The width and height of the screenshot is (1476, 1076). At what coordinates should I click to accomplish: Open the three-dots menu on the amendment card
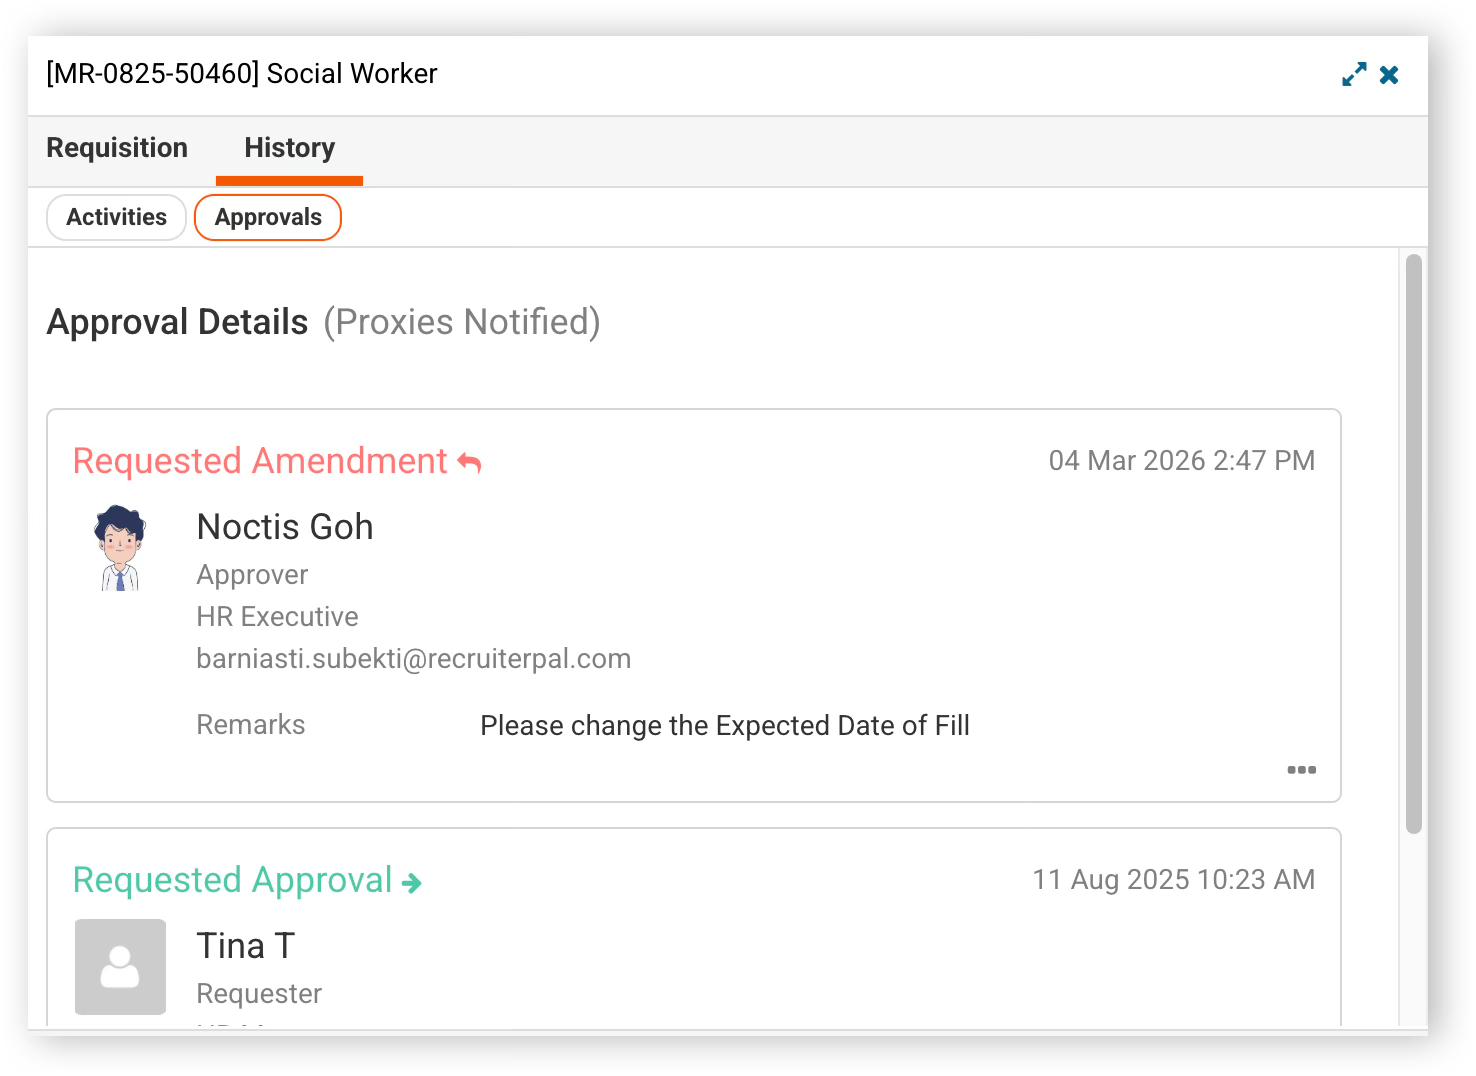coord(1301,769)
